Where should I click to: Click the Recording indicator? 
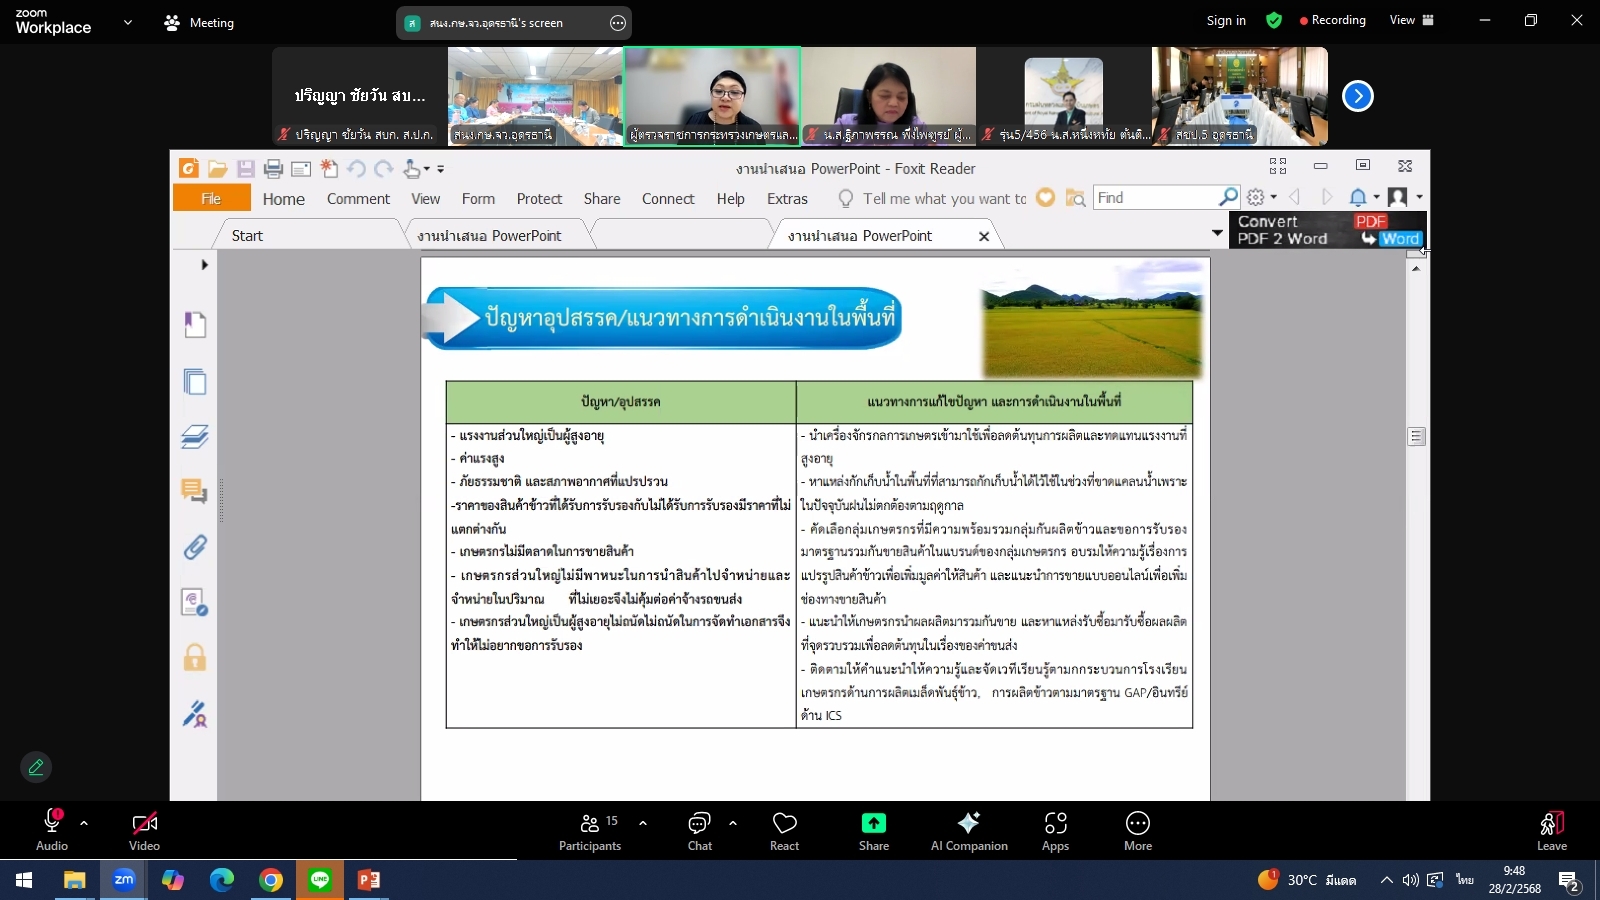click(x=1332, y=20)
